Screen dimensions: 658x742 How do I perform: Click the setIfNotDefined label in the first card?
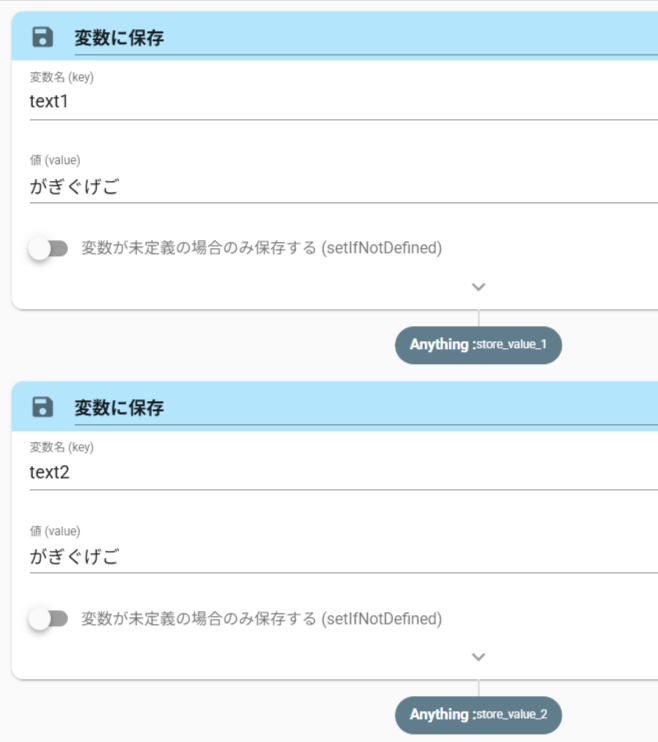[x=261, y=248]
